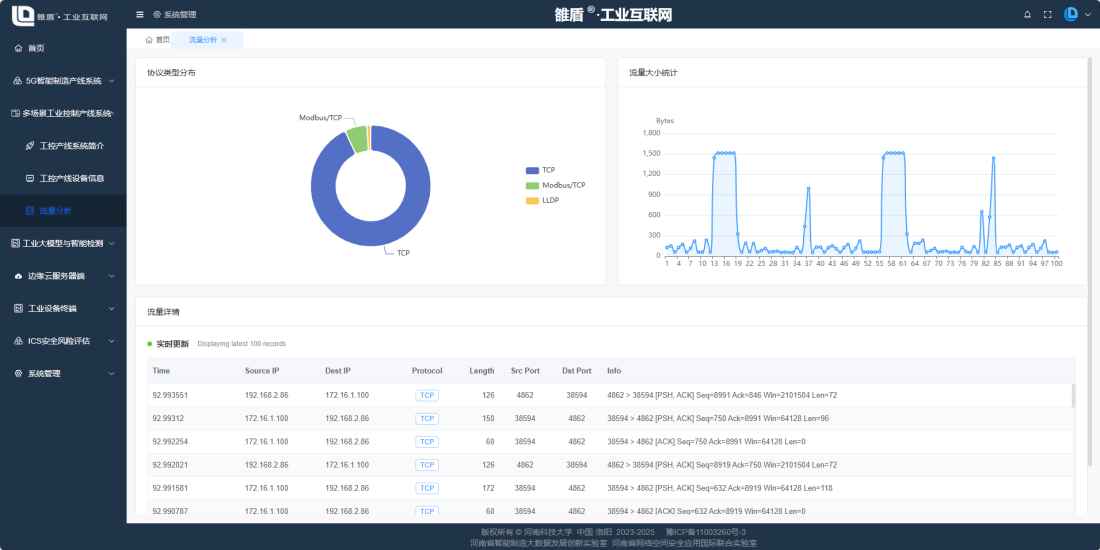
Task: Switch to the 首页 tab
Action: coord(157,40)
